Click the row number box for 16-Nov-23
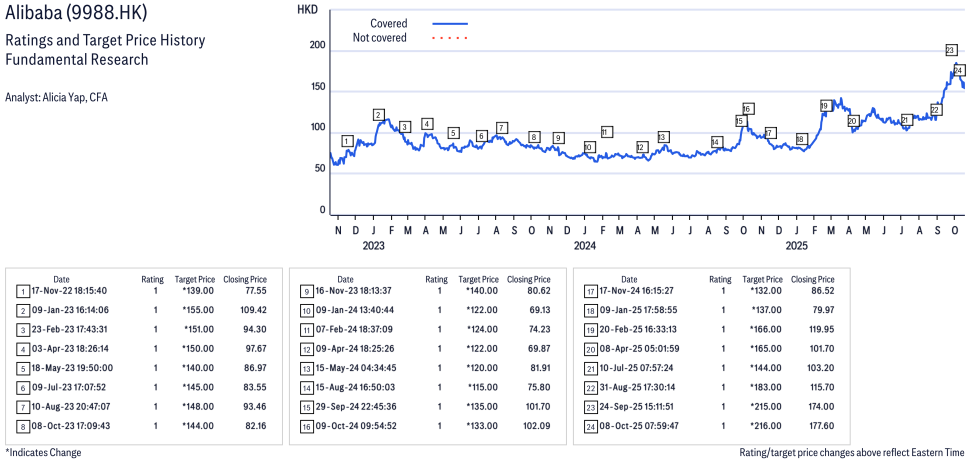Image resolution: width=975 pixels, height=459 pixels. pyautogui.click(x=305, y=291)
